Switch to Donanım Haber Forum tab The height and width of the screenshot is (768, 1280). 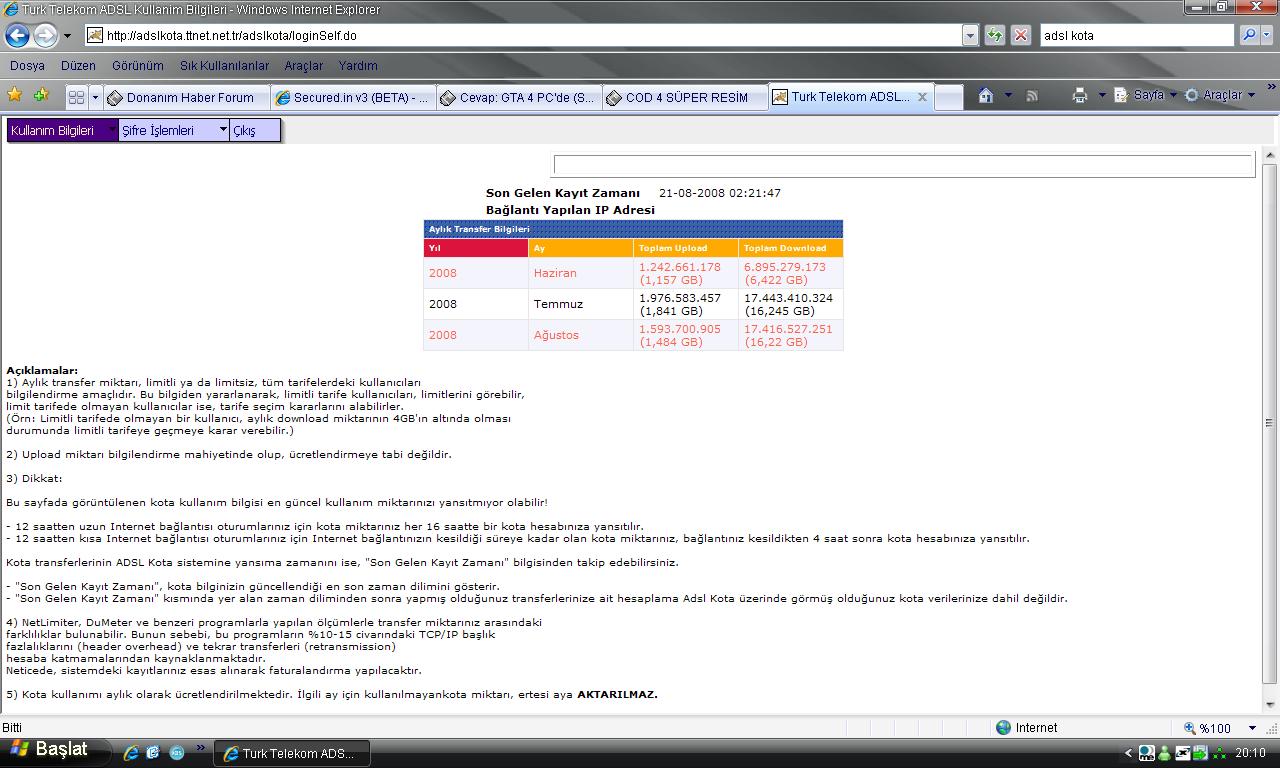pos(187,97)
